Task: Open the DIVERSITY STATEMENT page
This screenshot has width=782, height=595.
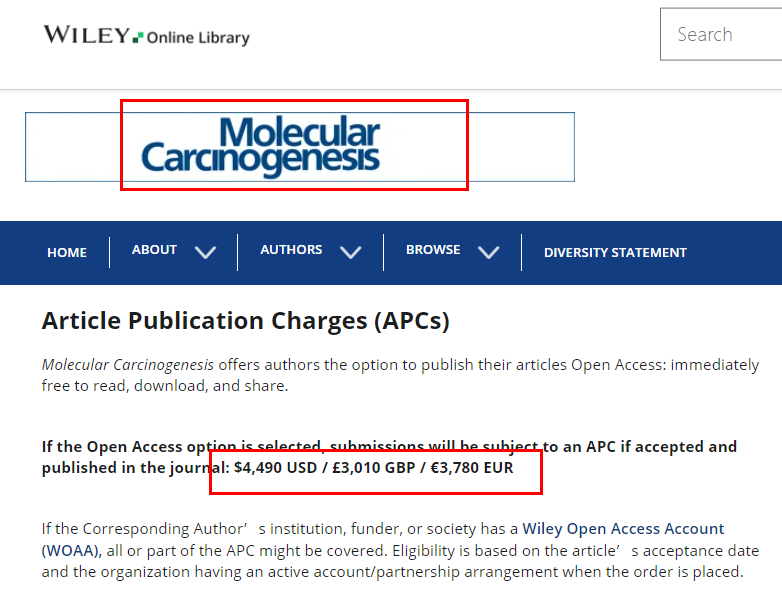Action: pyautogui.click(x=615, y=253)
